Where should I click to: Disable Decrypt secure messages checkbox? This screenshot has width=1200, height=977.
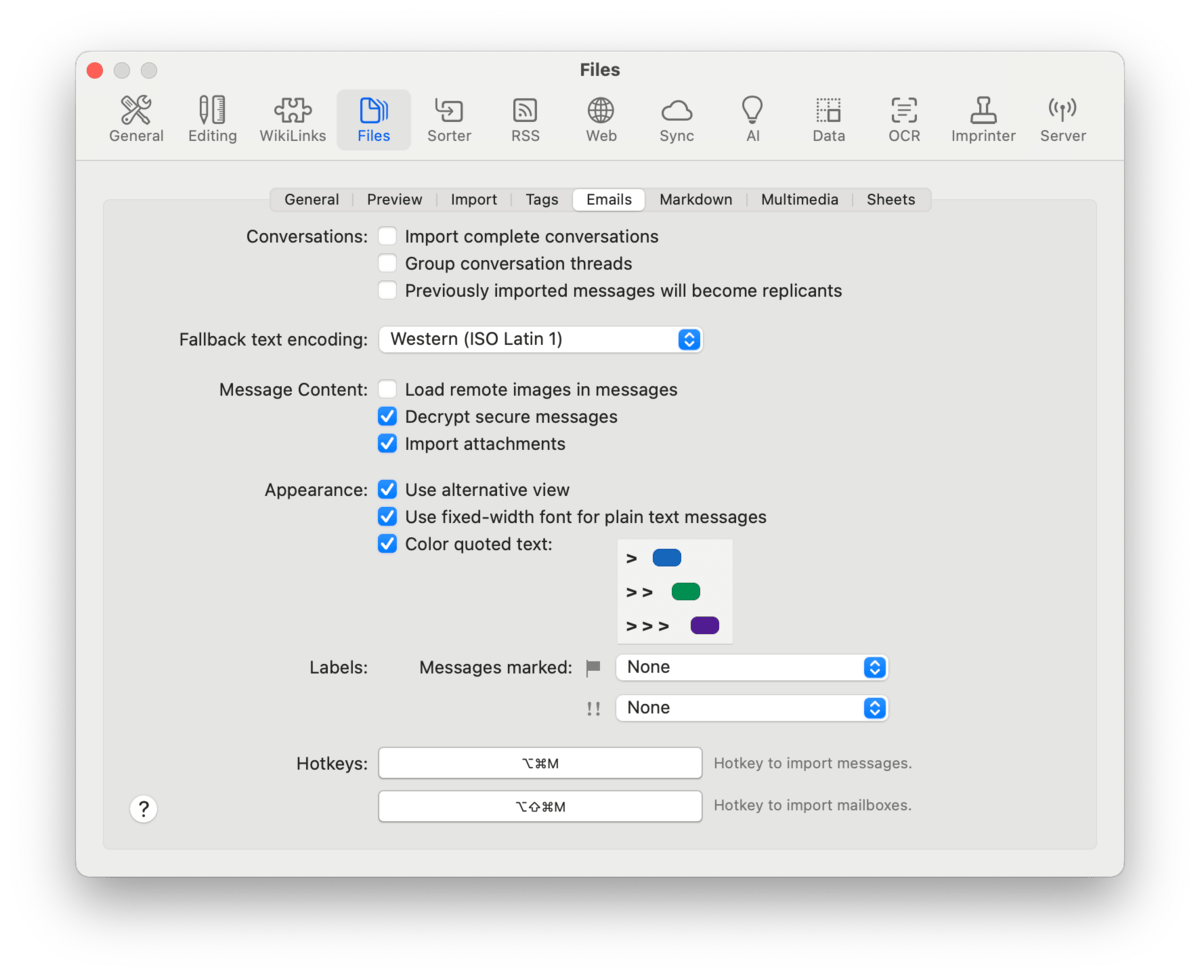[x=388, y=417]
